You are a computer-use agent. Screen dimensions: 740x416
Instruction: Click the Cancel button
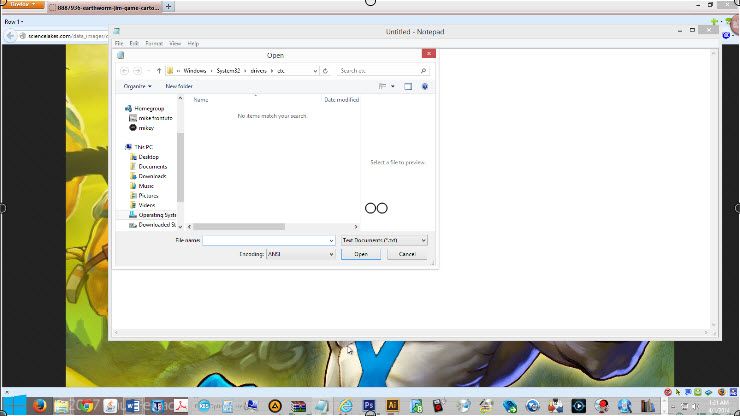point(407,254)
